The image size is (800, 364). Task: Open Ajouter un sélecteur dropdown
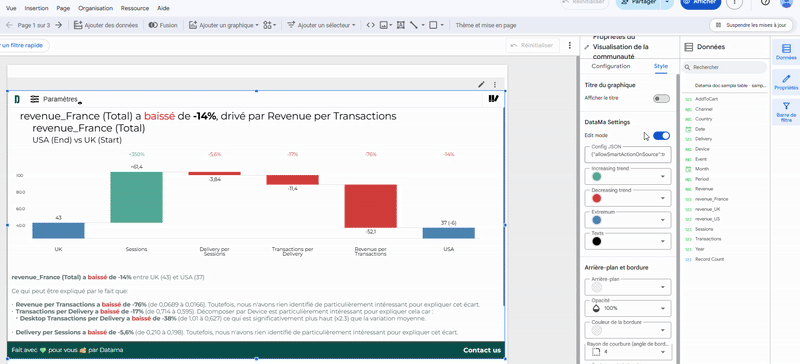pos(321,25)
